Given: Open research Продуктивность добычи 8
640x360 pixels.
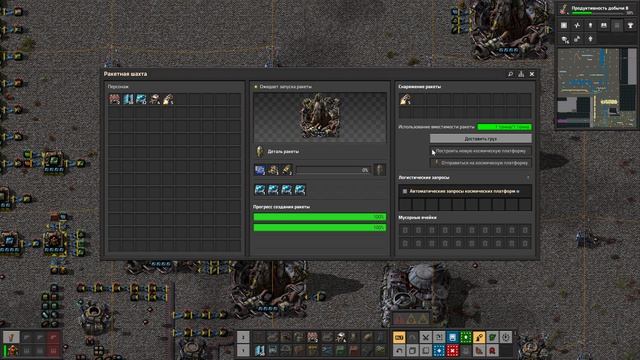Looking at the screenshot, I should tap(597, 9).
